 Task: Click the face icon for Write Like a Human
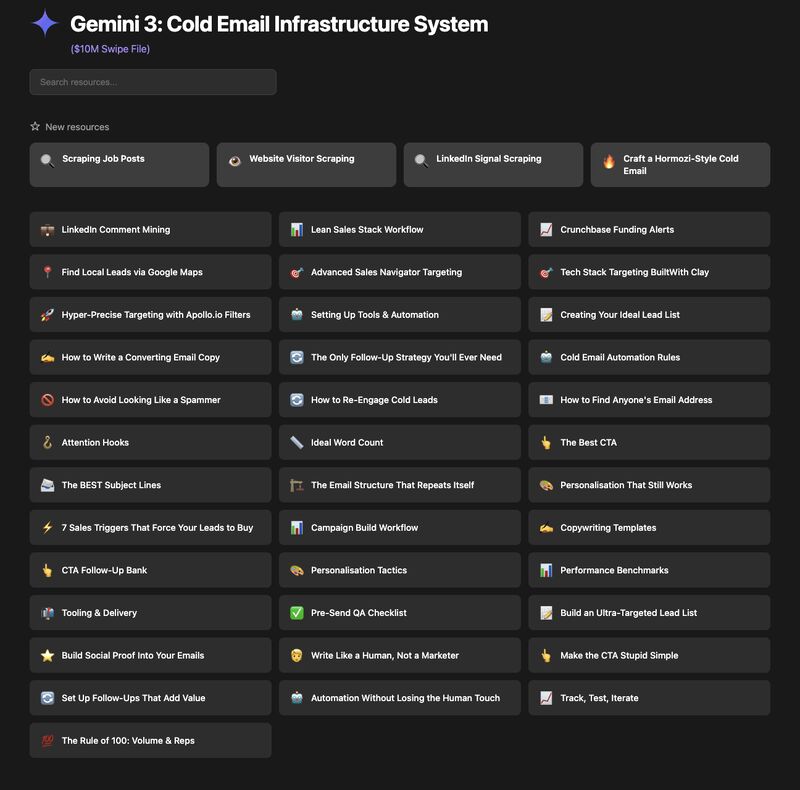(297, 655)
